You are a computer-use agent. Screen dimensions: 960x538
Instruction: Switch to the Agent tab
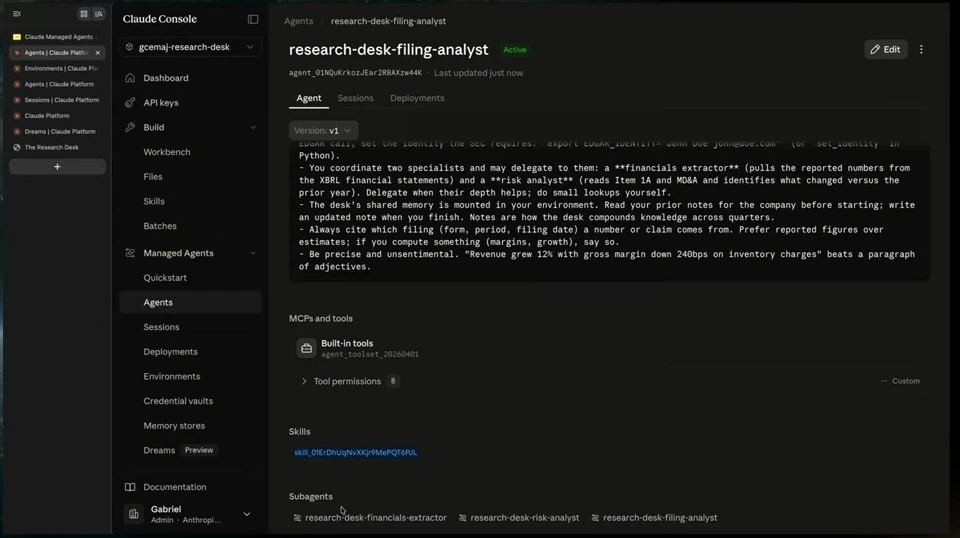[x=309, y=98]
